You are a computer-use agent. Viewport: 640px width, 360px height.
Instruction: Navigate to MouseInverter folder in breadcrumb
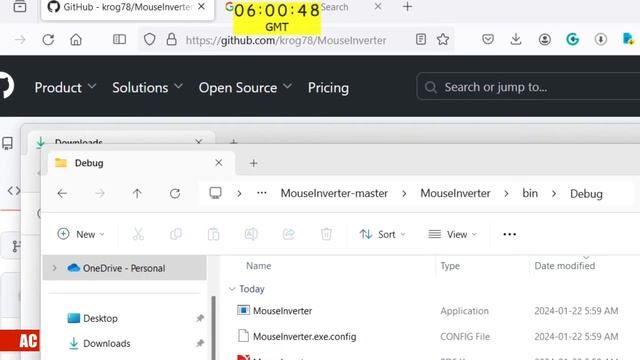(456, 193)
